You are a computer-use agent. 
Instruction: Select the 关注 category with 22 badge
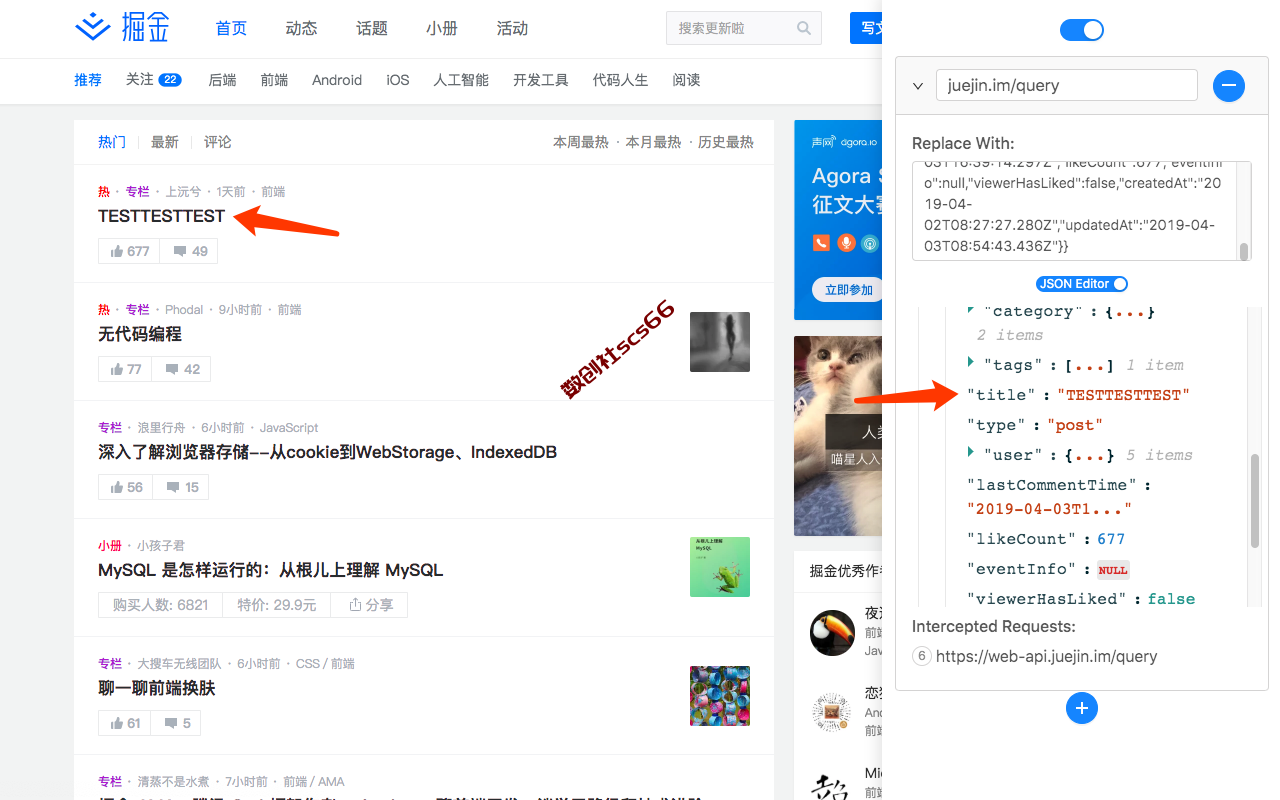pos(154,80)
